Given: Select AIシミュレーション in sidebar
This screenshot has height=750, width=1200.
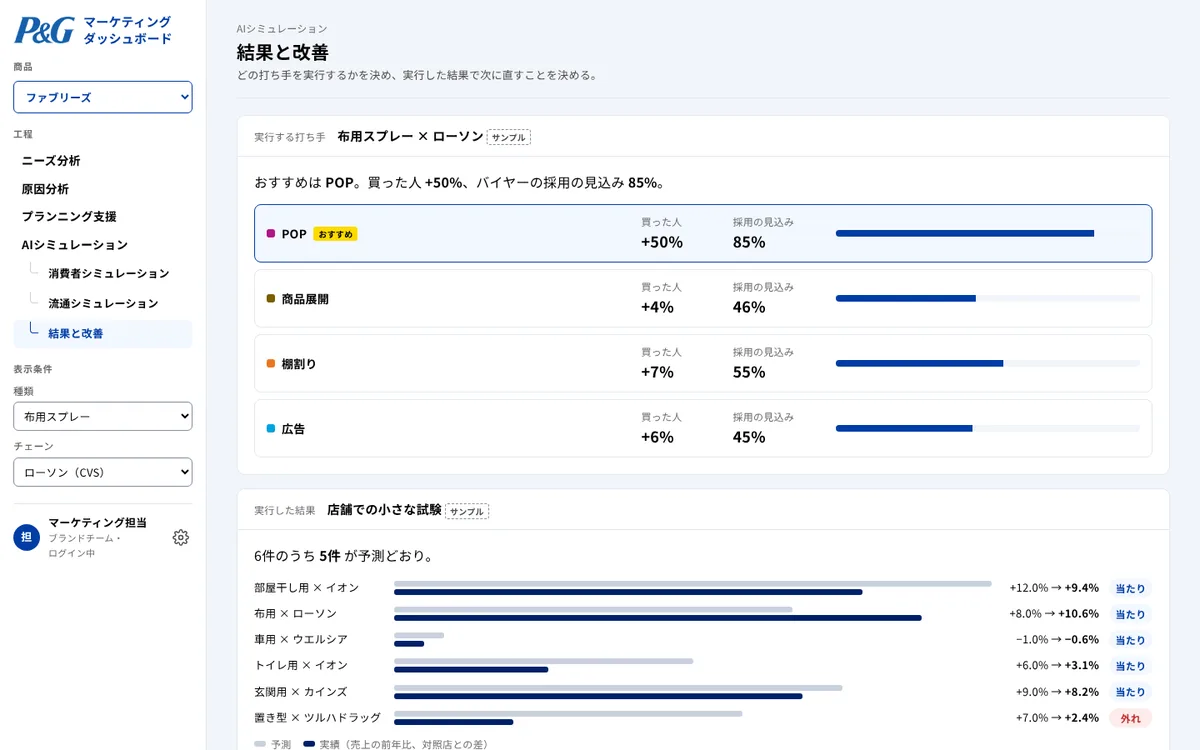Looking at the screenshot, I should click(75, 244).
